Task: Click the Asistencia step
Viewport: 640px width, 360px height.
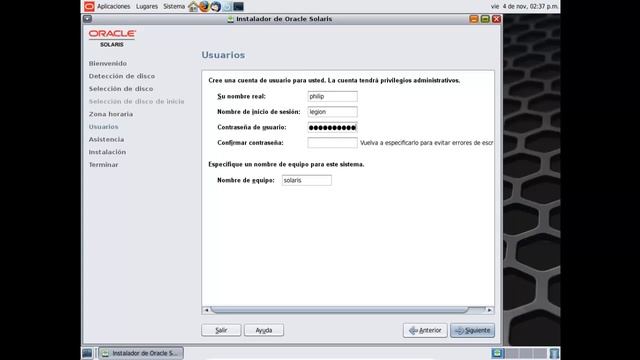Action: pos(106,140)
